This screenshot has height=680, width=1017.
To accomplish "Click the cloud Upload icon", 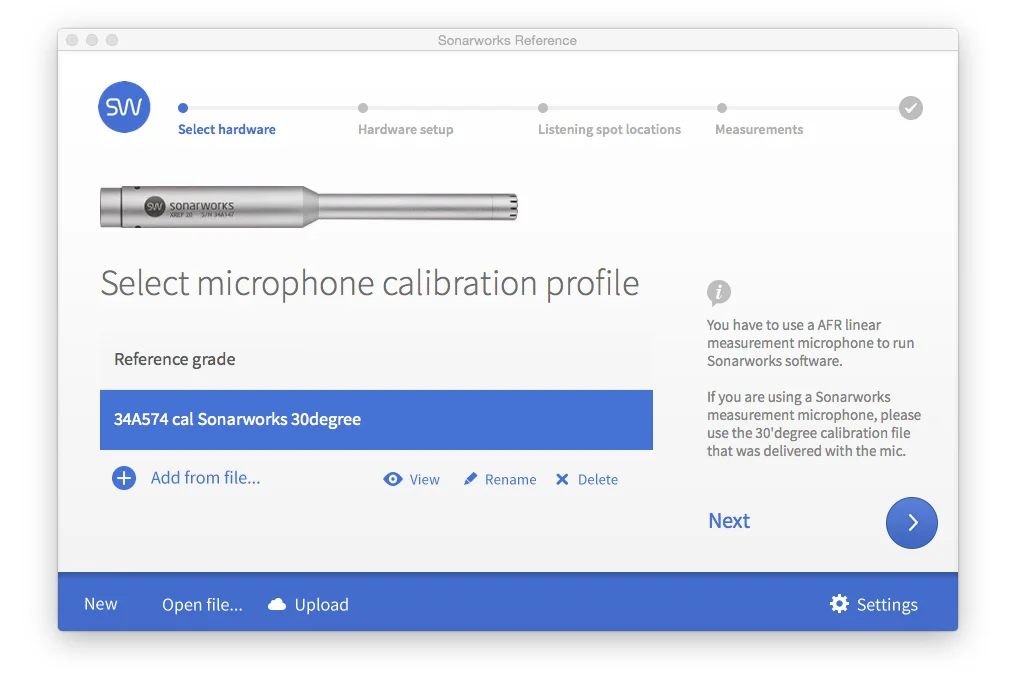I will pos(277,605).
